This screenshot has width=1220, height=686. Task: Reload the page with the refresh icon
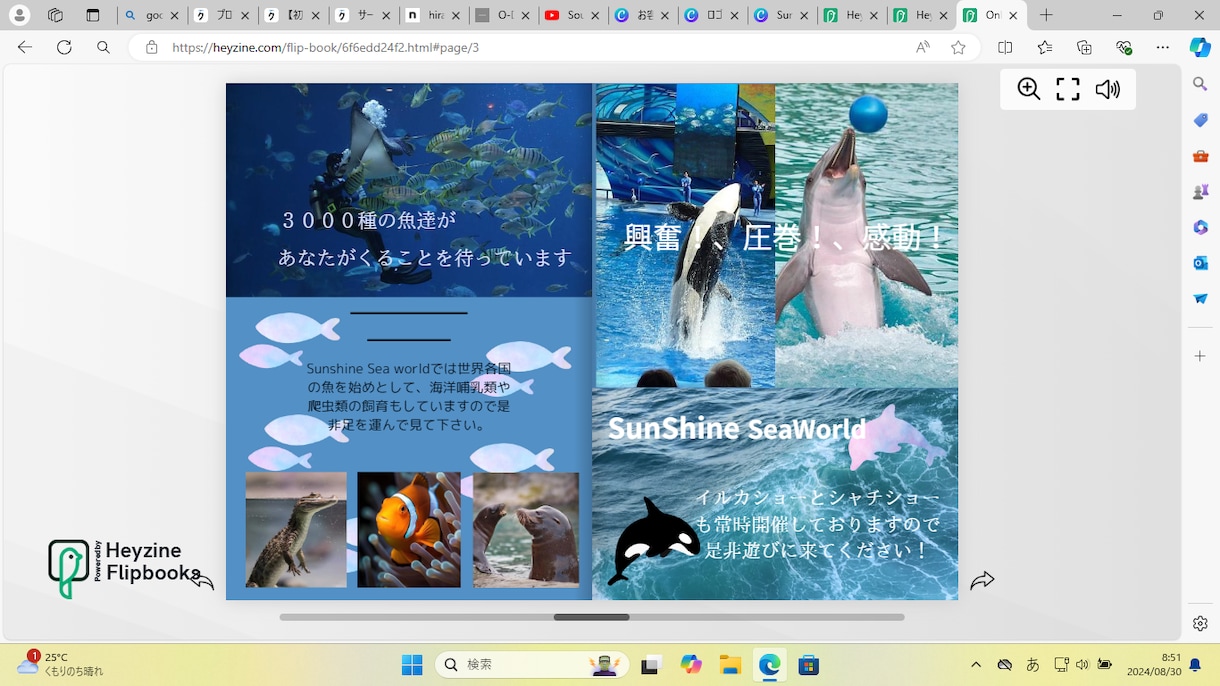[x=64, y=47]
